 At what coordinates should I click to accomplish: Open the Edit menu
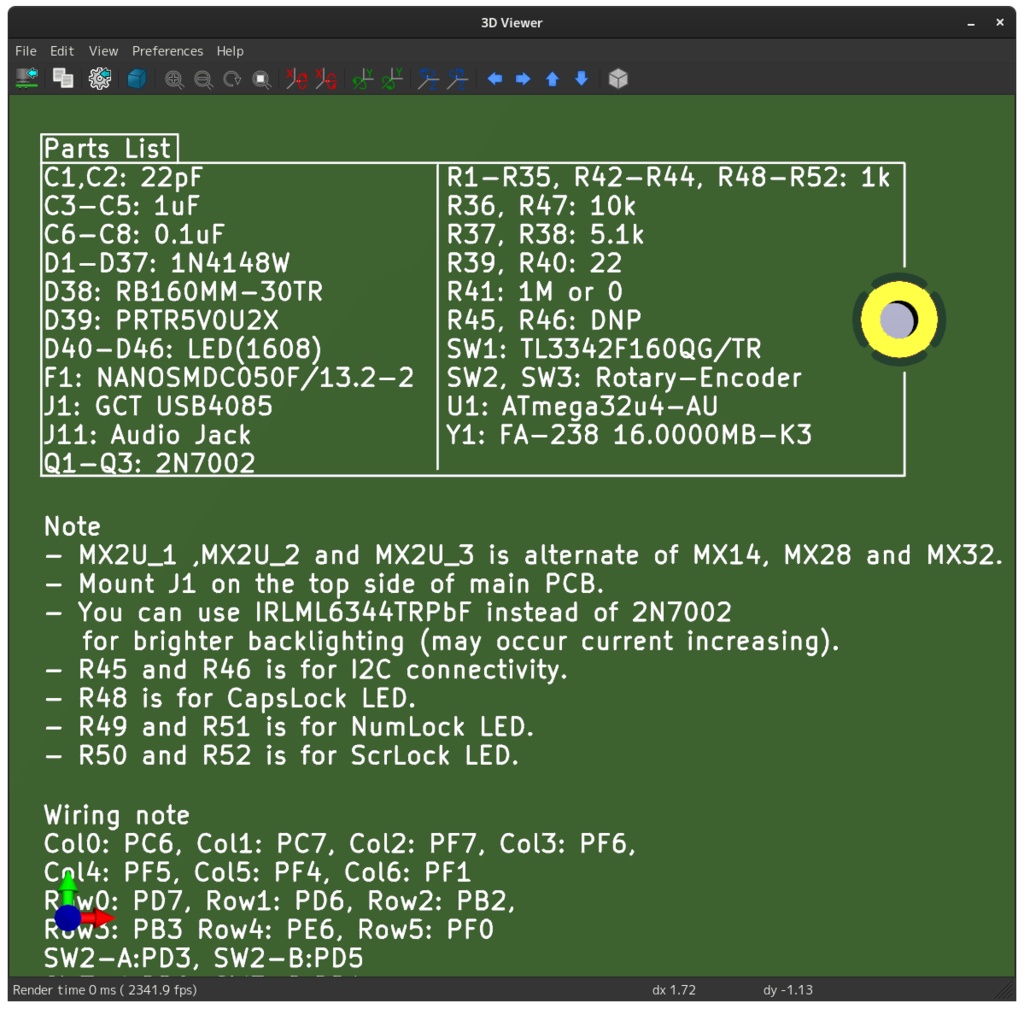(x=61, y=51)
